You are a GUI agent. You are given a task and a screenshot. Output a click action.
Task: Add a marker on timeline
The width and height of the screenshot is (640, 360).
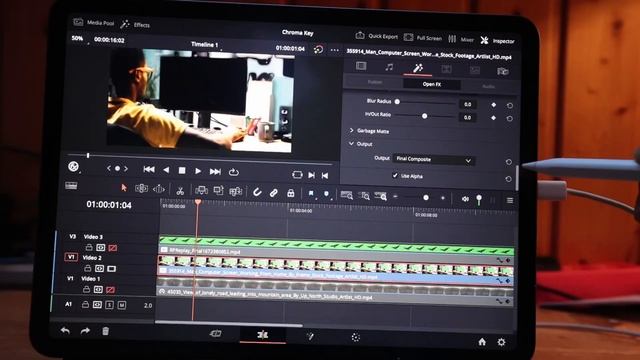[x=327, y=194]
